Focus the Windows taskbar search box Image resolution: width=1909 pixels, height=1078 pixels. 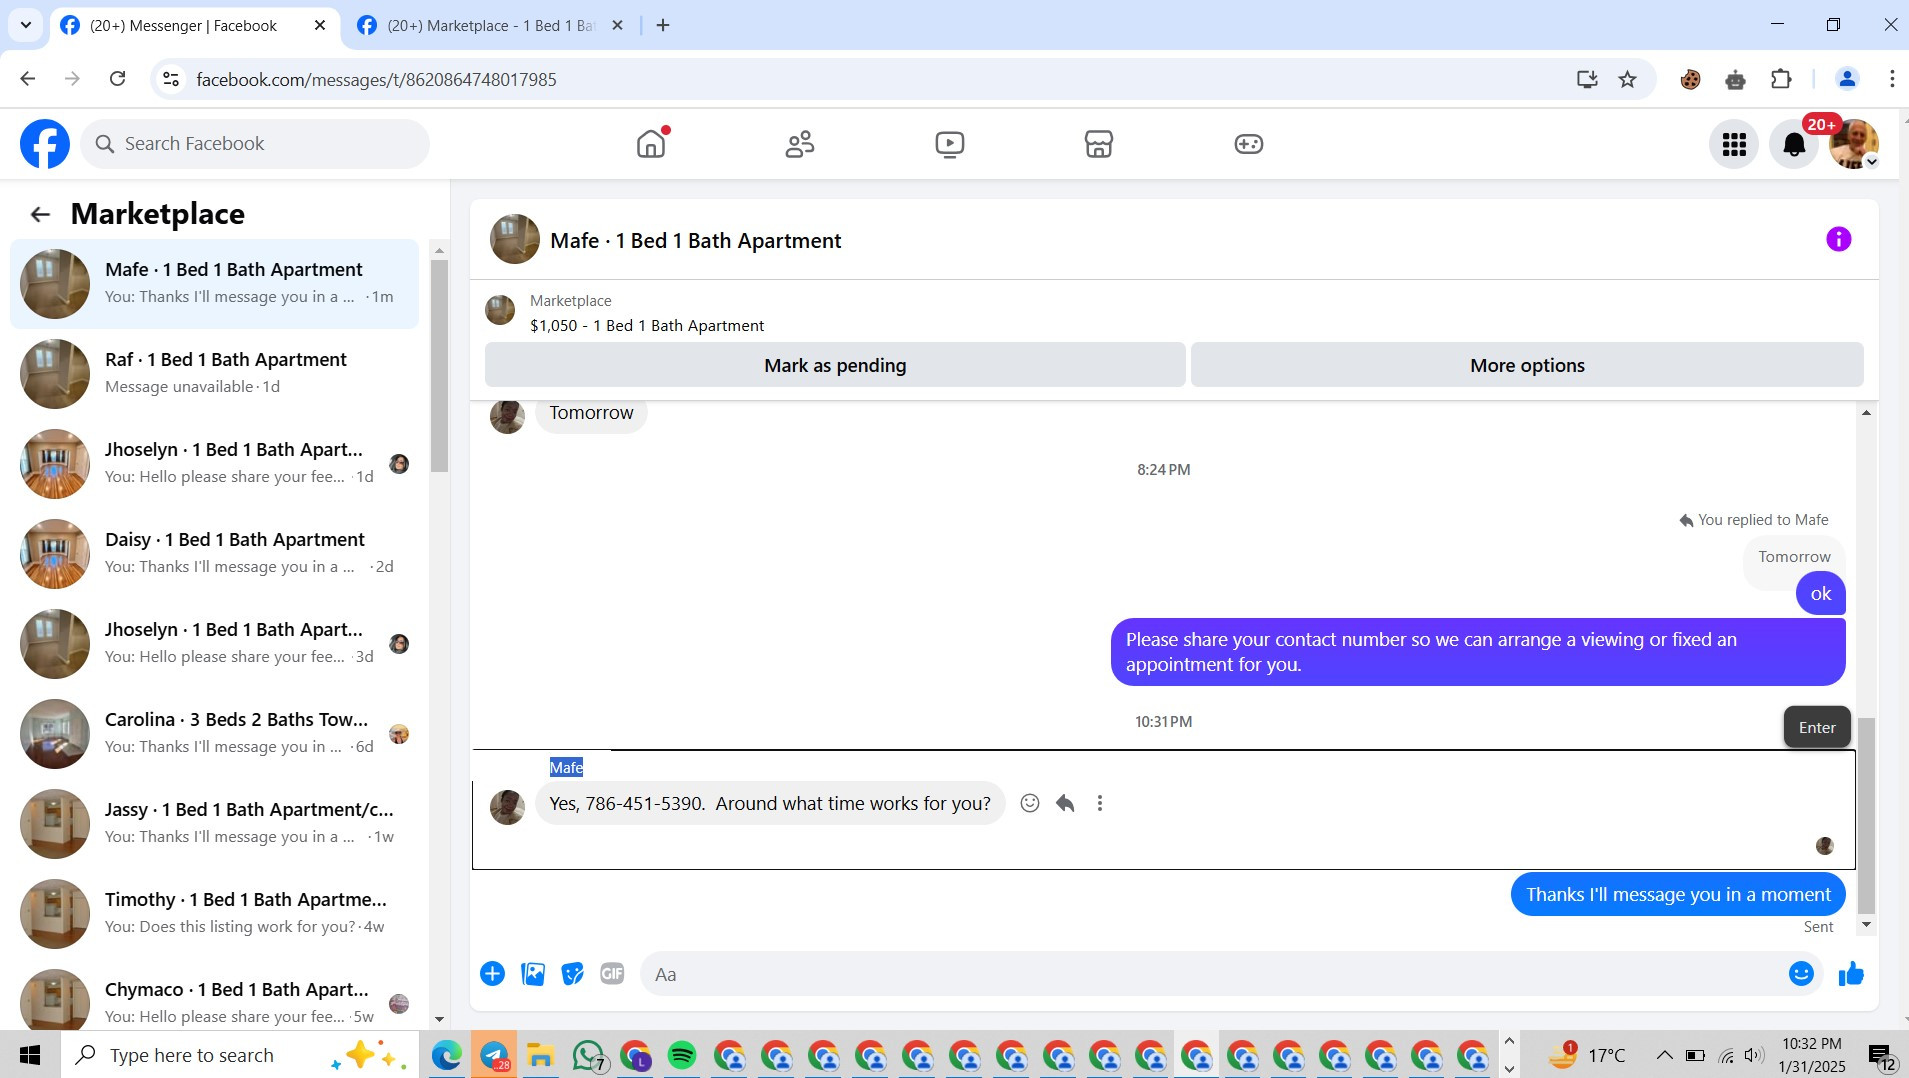click(240, 1055)
